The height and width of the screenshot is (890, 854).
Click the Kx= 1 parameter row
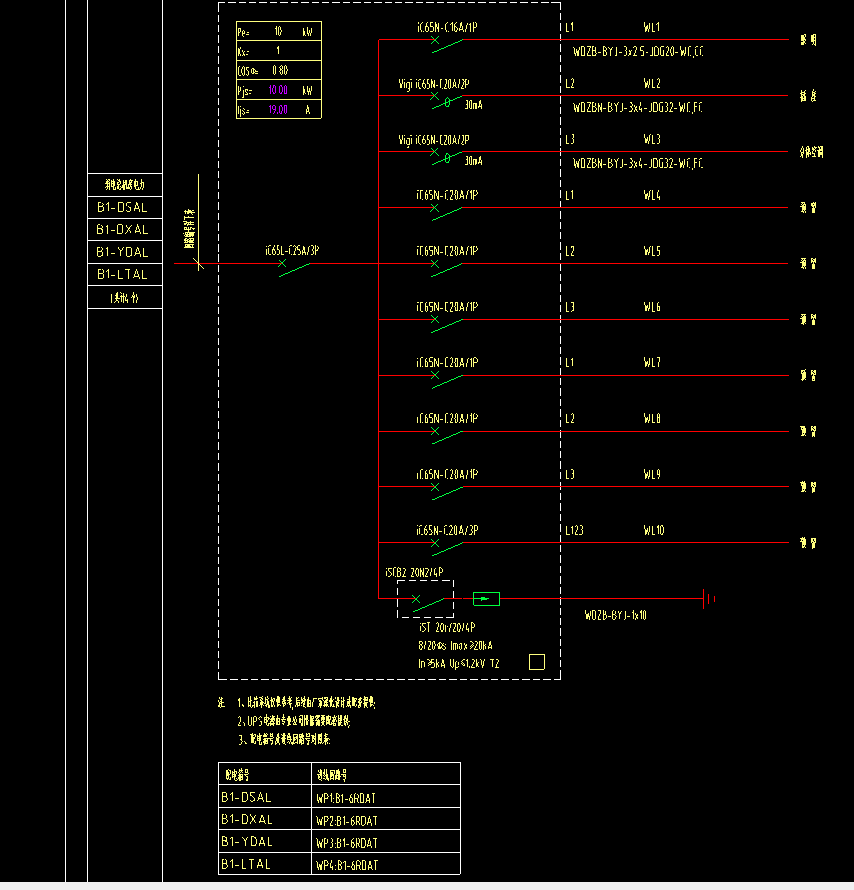[279, 51]
